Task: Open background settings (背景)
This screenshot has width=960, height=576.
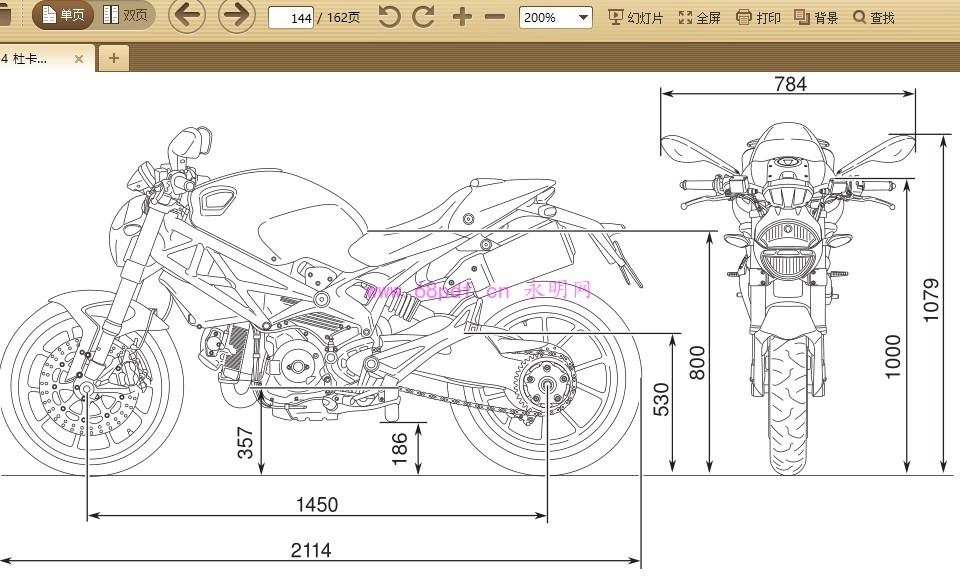Action: point(816,18)
